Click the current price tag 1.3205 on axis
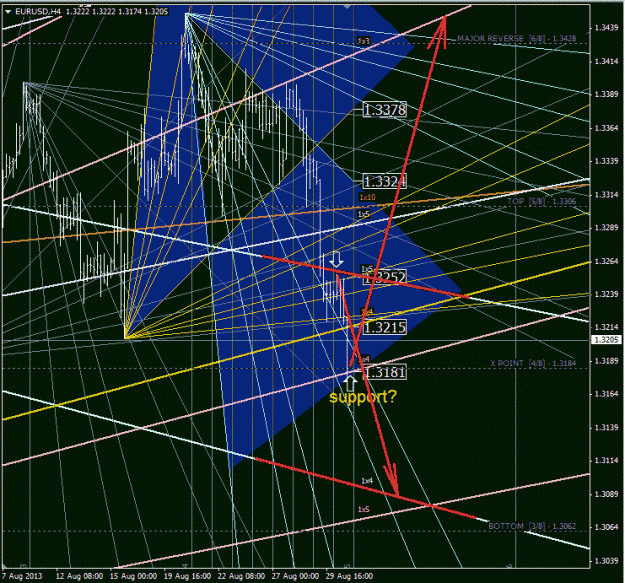Screen dimensions: 625x583 coord(606,340)
